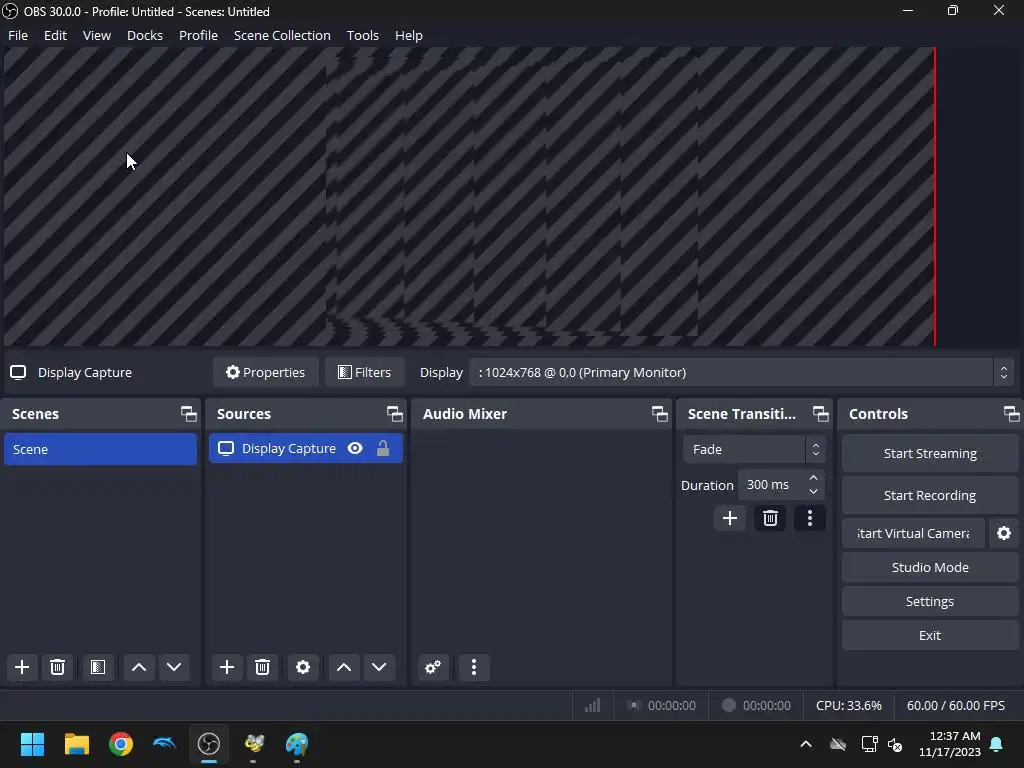Screen dimensions: 1024x768
Task: Open the Windows Start menu
Action: point(32,744)
